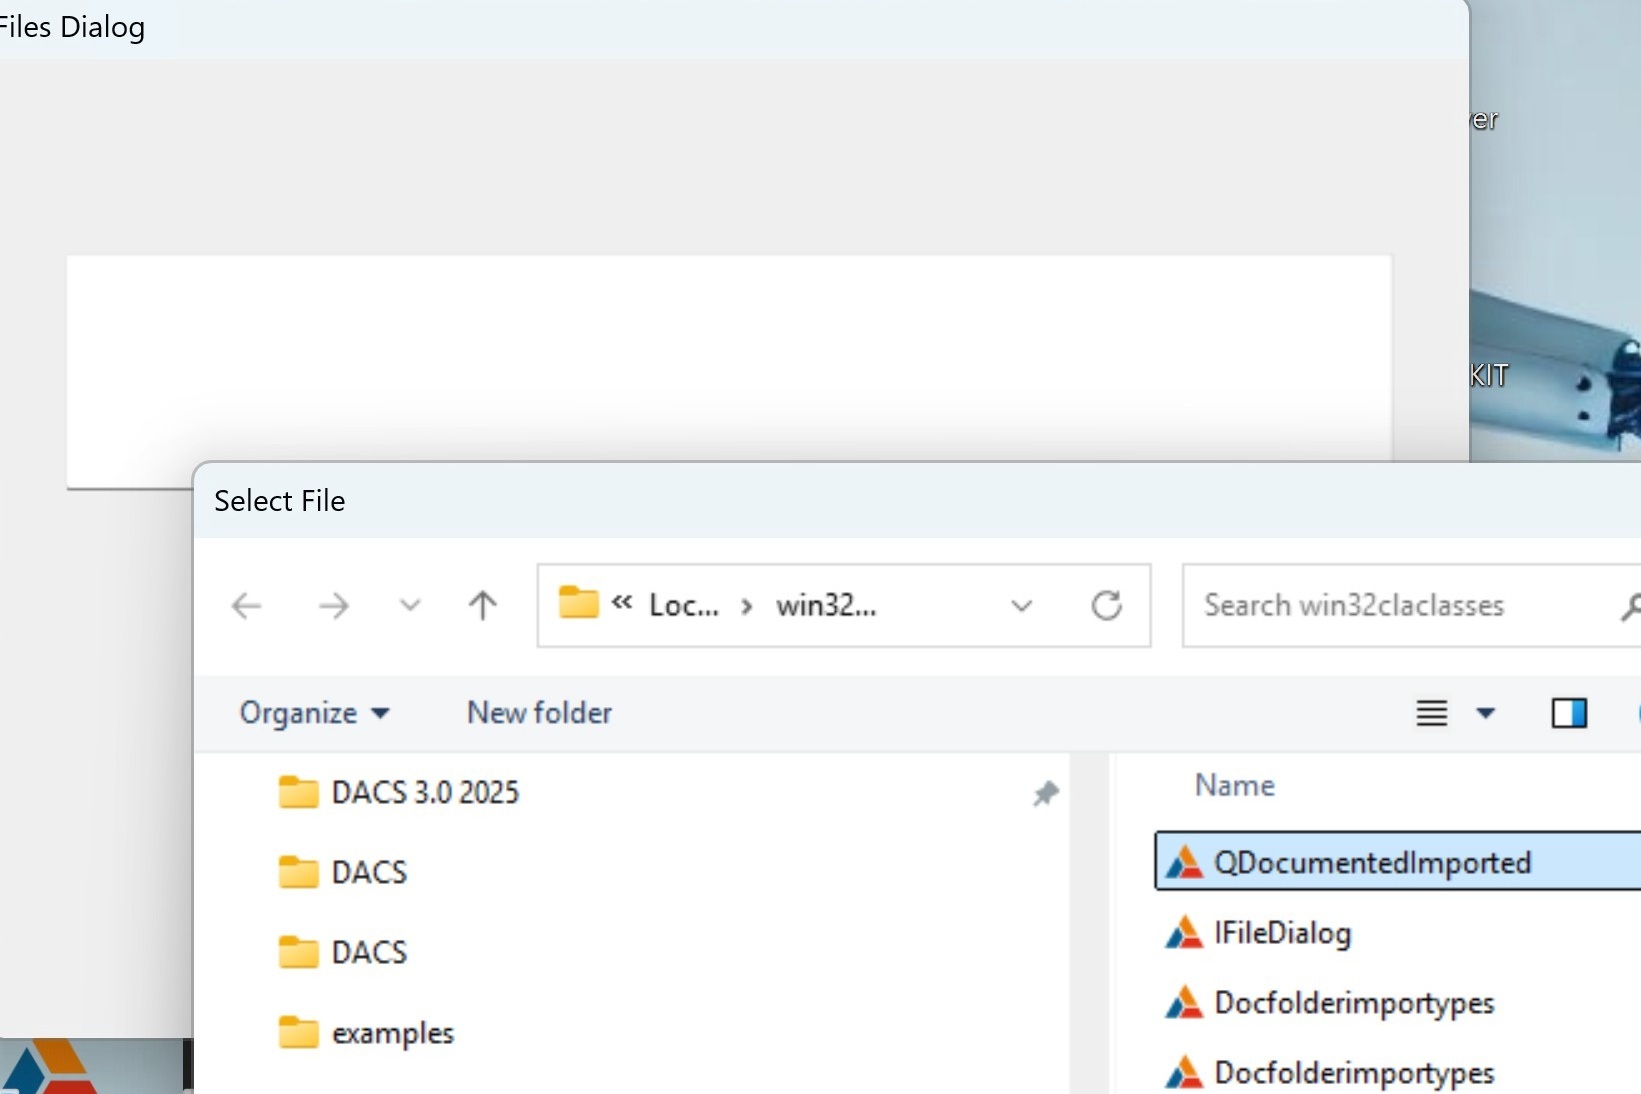The height and width of the screenshot is (1094, 1641).
Task: Sort files by the Name column header
Action: [x=1234, y=786]
